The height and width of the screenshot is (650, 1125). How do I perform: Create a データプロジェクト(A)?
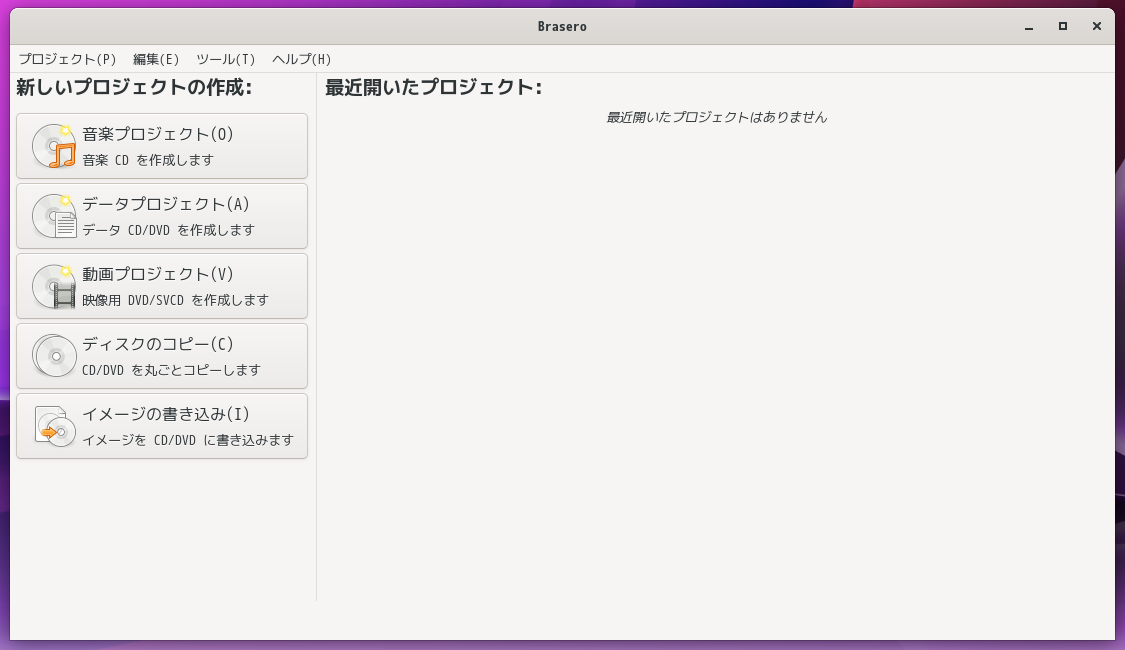pyautogui.click(x=162, y=216)
